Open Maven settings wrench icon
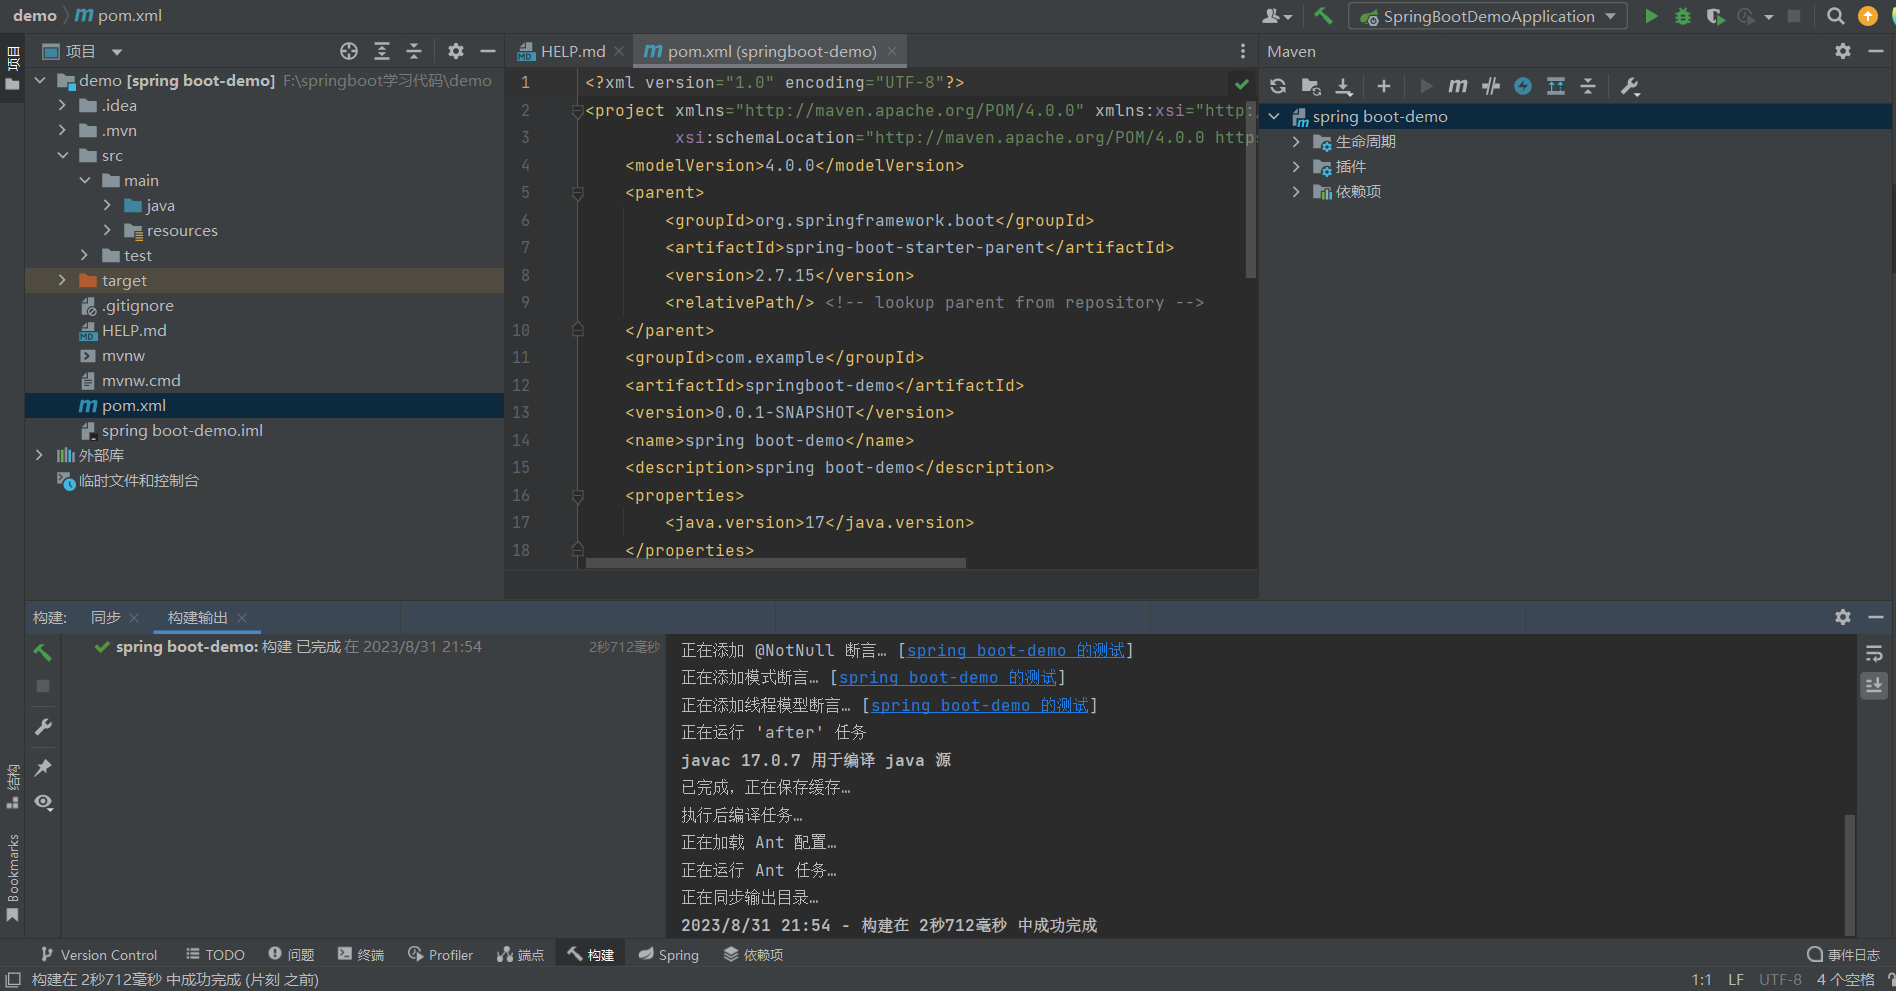Viewport: 1896px width, 991px height. [1630, 86]
